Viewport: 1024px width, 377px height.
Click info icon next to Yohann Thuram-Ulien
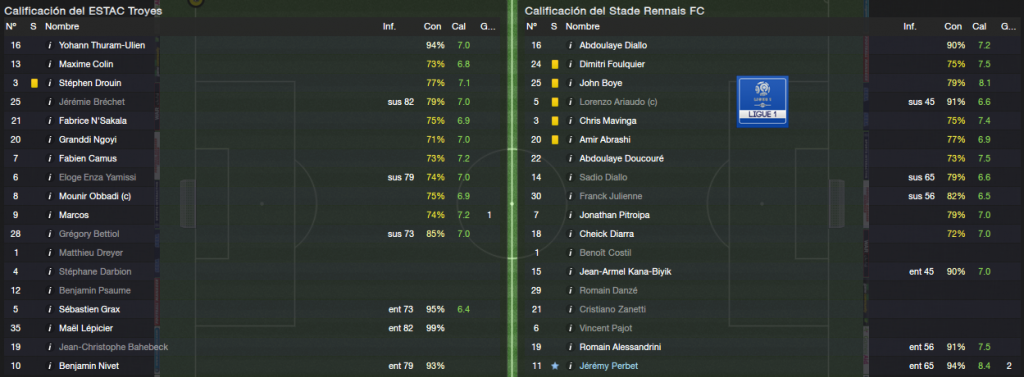click(x=49, y=46)
